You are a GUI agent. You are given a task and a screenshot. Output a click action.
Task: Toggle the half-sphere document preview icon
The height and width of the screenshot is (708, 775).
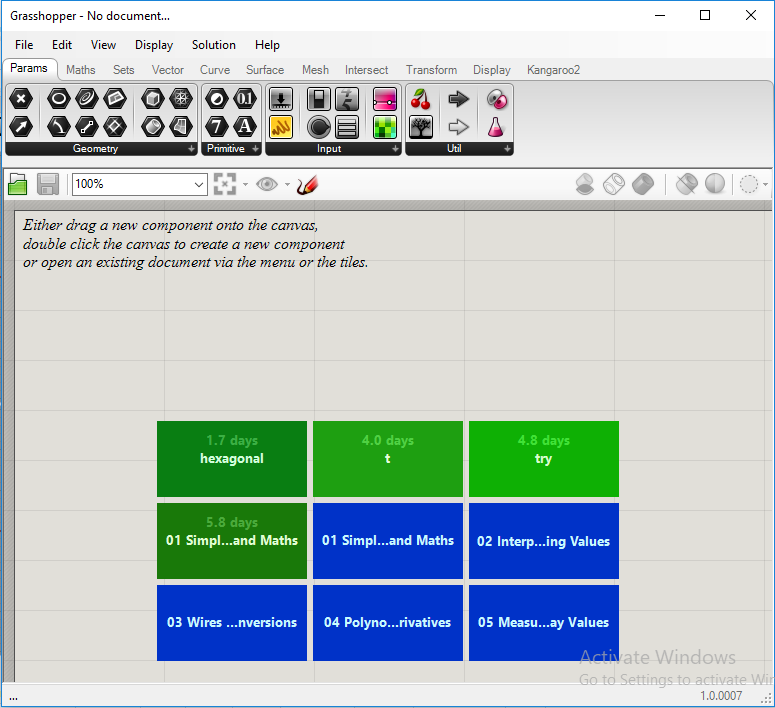(715, 184)
